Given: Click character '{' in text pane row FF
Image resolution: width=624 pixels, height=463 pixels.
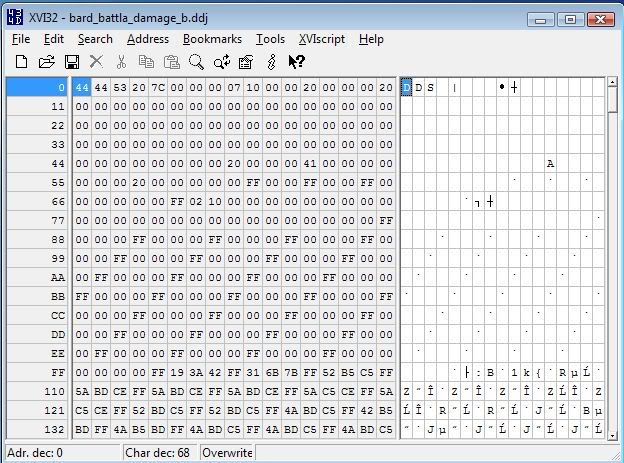Looking at the screenshot, I should (538, 372).
